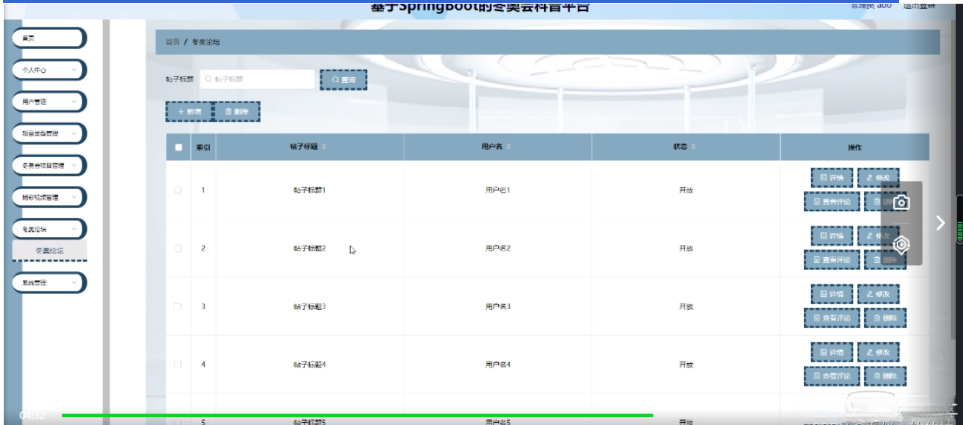Select the 冬奥论坛 submenu entry

(50, 251)
